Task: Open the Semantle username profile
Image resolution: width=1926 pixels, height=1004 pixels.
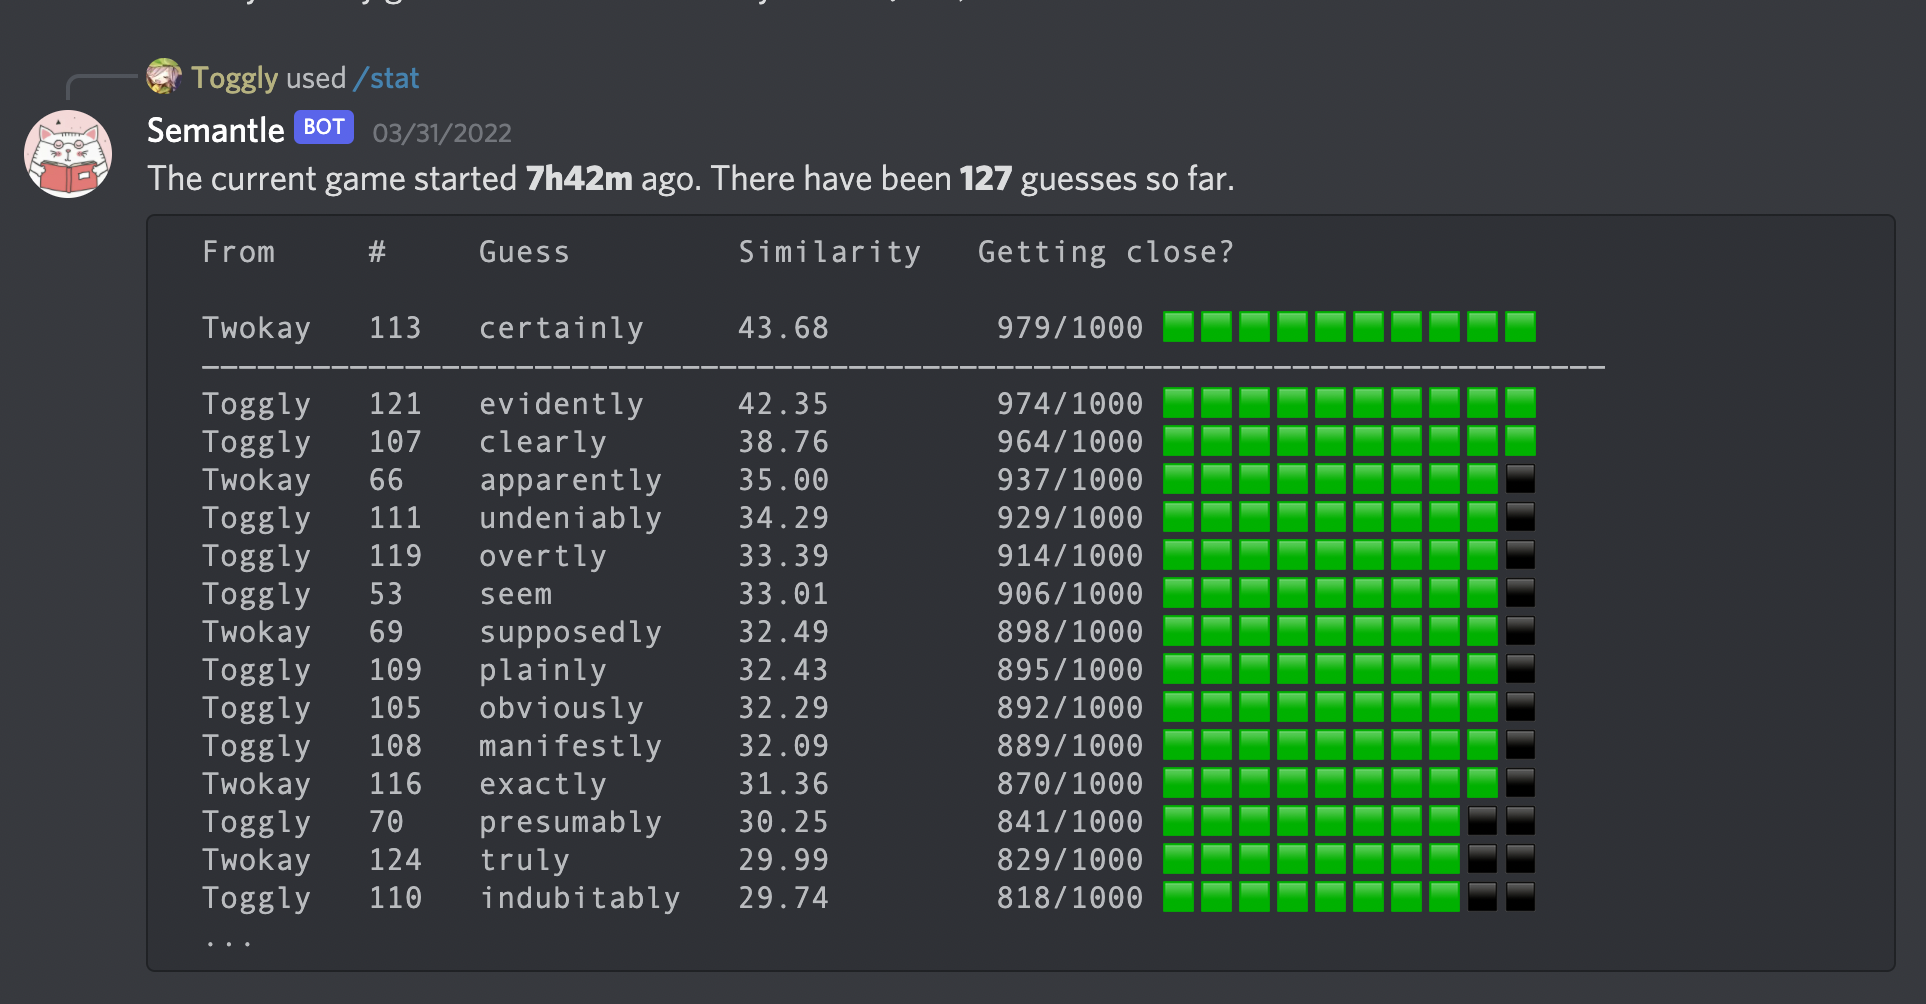Action: point(216,130)
